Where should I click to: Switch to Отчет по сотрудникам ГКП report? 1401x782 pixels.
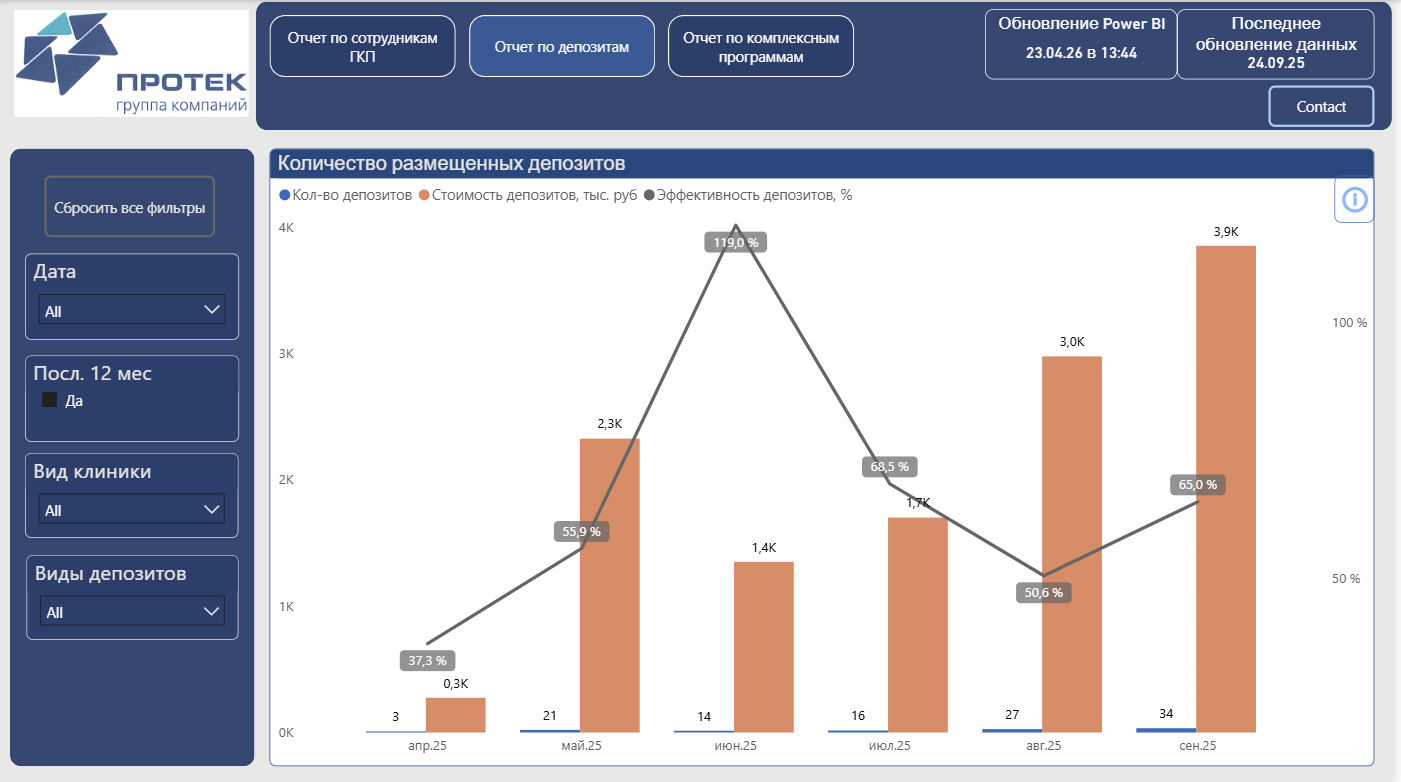tap(362, 45)
